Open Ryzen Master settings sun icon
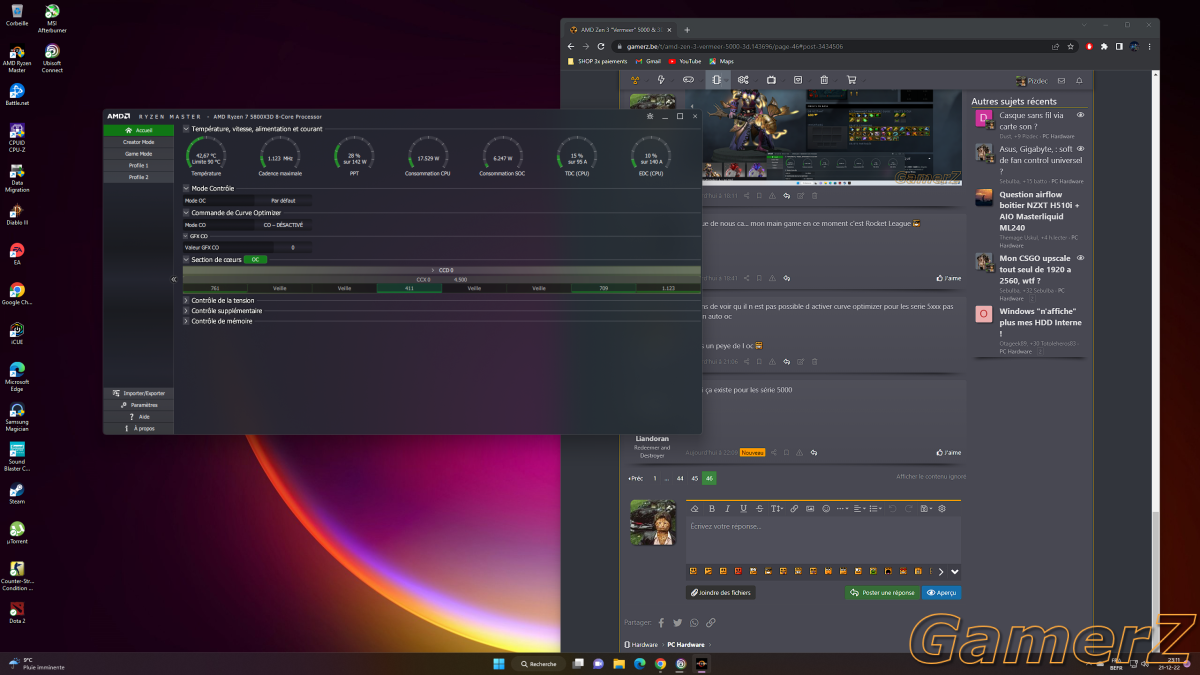Screen dimensions: 1200x675 (651, 116)
